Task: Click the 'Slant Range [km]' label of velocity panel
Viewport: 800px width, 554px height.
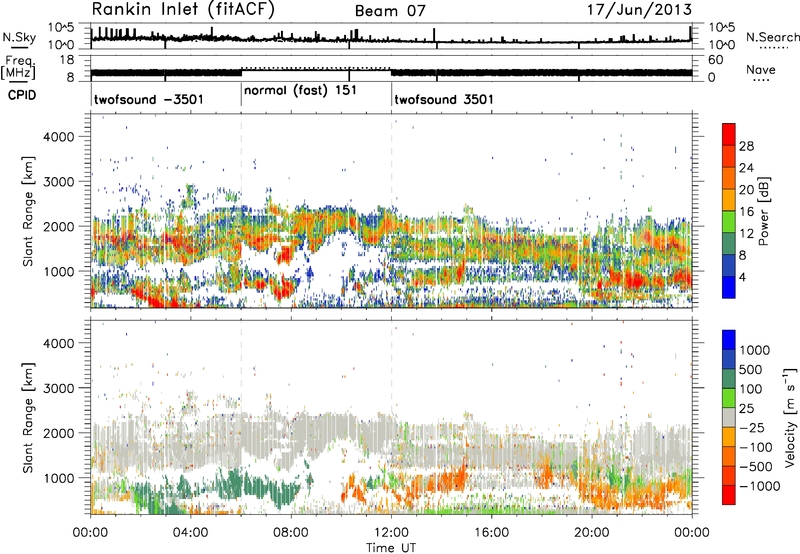Action: pos(28,417)
